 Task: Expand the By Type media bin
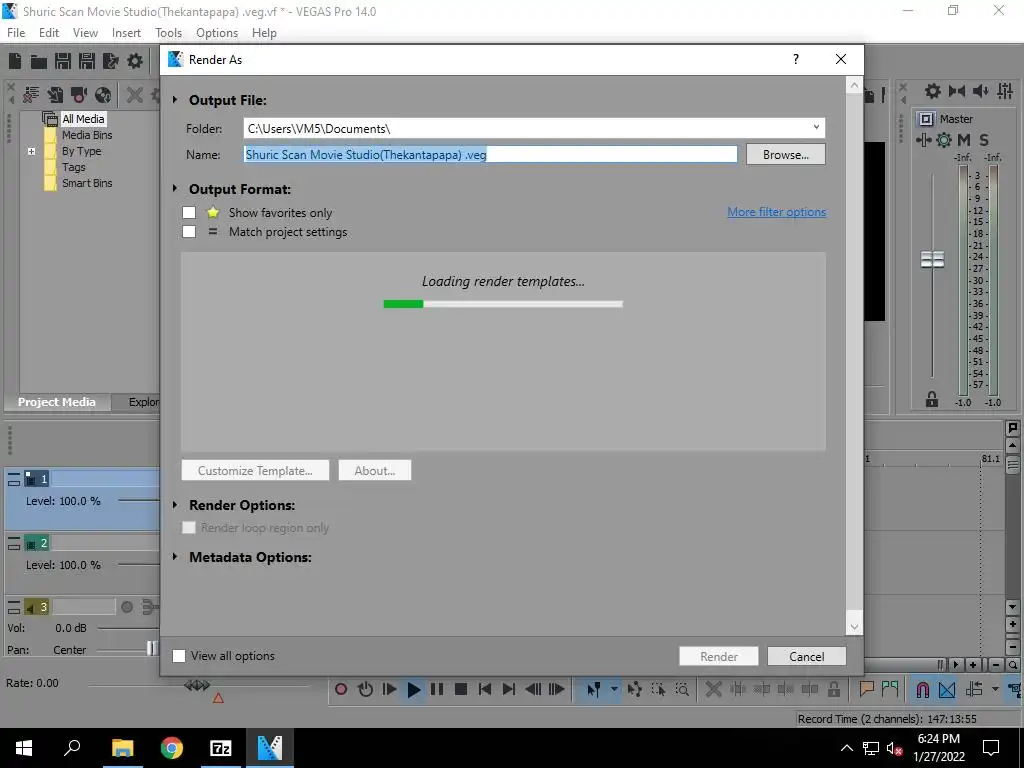(31, 152)
